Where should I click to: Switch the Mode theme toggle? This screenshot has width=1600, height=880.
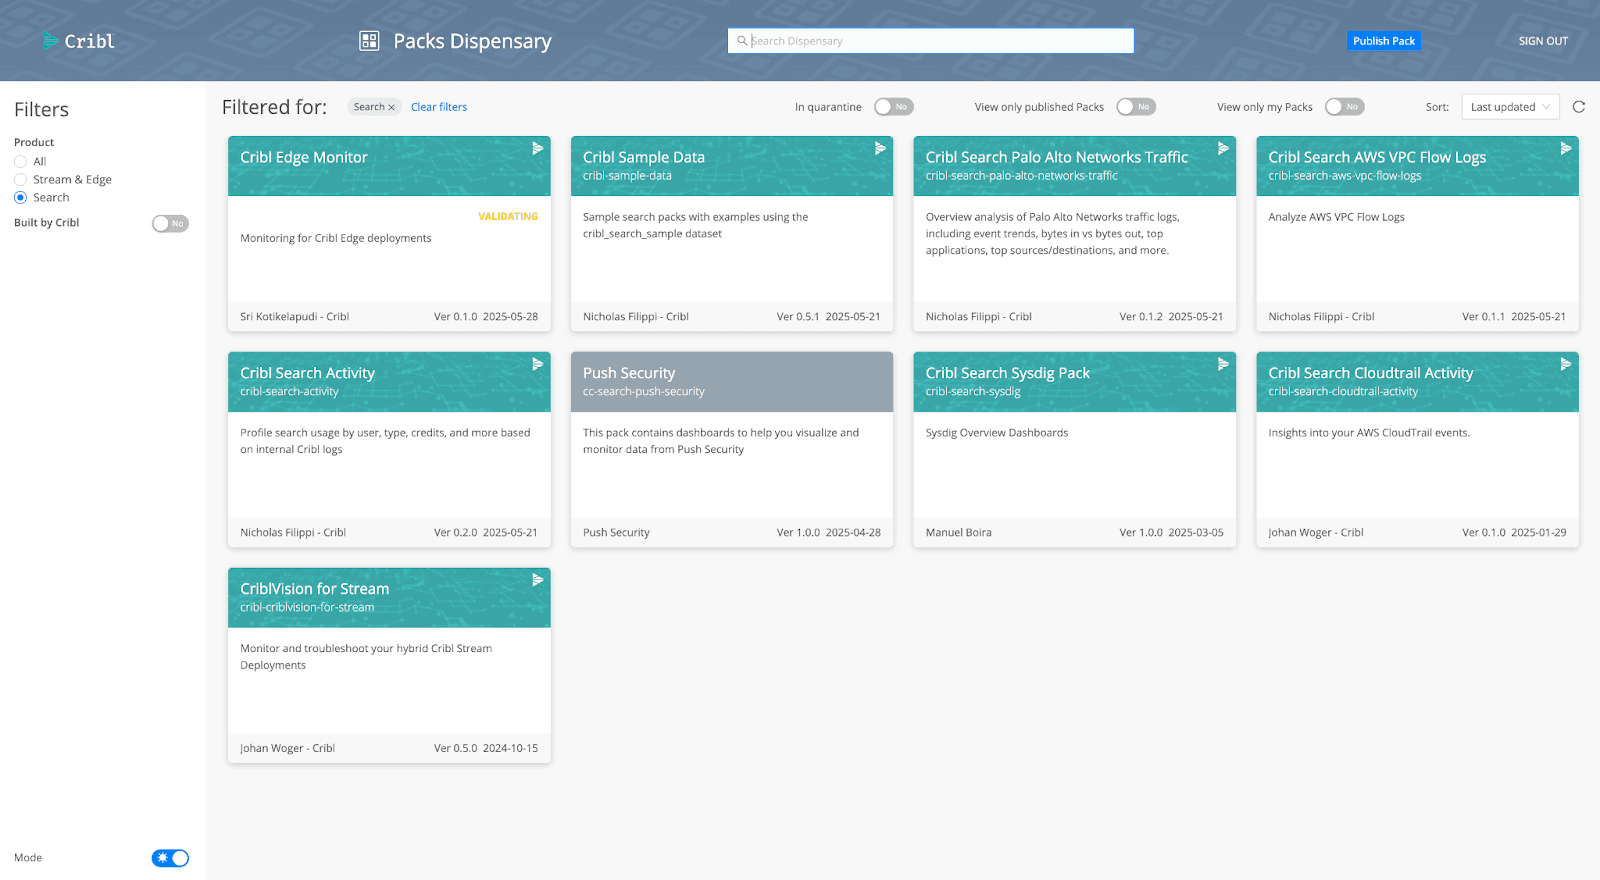170,858
